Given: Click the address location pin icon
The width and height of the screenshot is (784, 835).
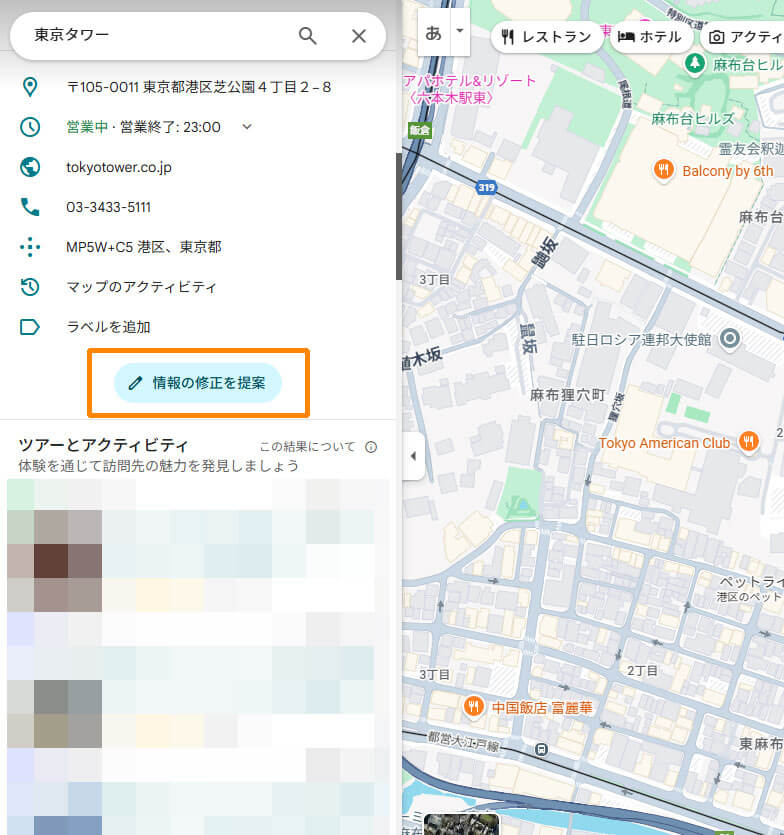Looking at the screenshot, I should click(30, 87).
